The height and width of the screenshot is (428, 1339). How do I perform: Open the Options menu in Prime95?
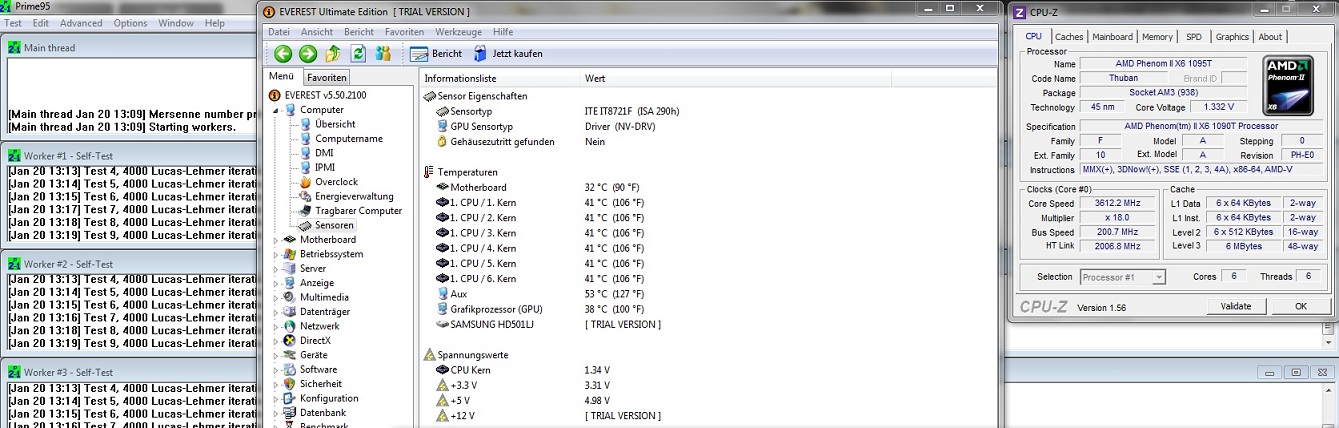(x=130, y=23)
